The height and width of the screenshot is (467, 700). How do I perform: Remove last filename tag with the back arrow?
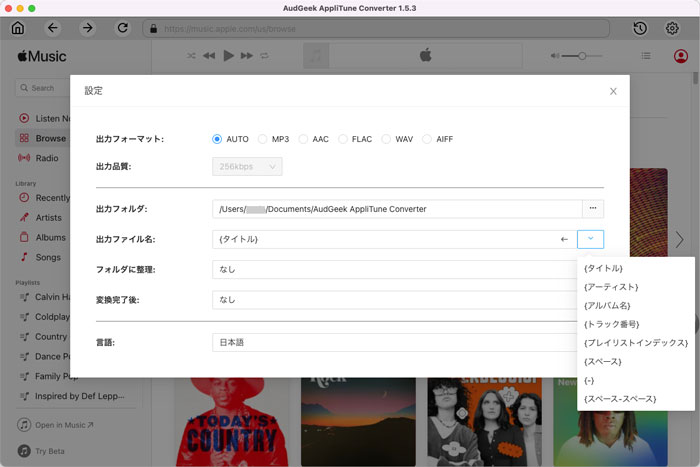click(564, 239)
